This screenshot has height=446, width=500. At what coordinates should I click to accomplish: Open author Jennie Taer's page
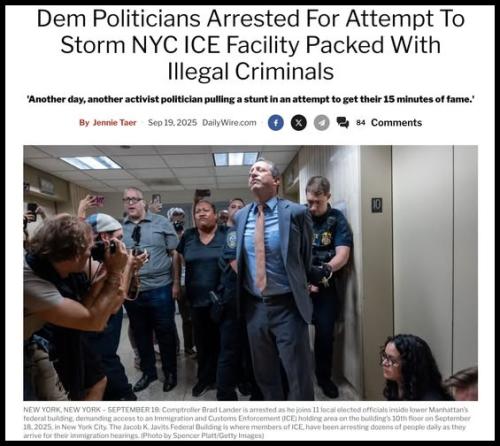pyautogui.click(x=115, y=123)
